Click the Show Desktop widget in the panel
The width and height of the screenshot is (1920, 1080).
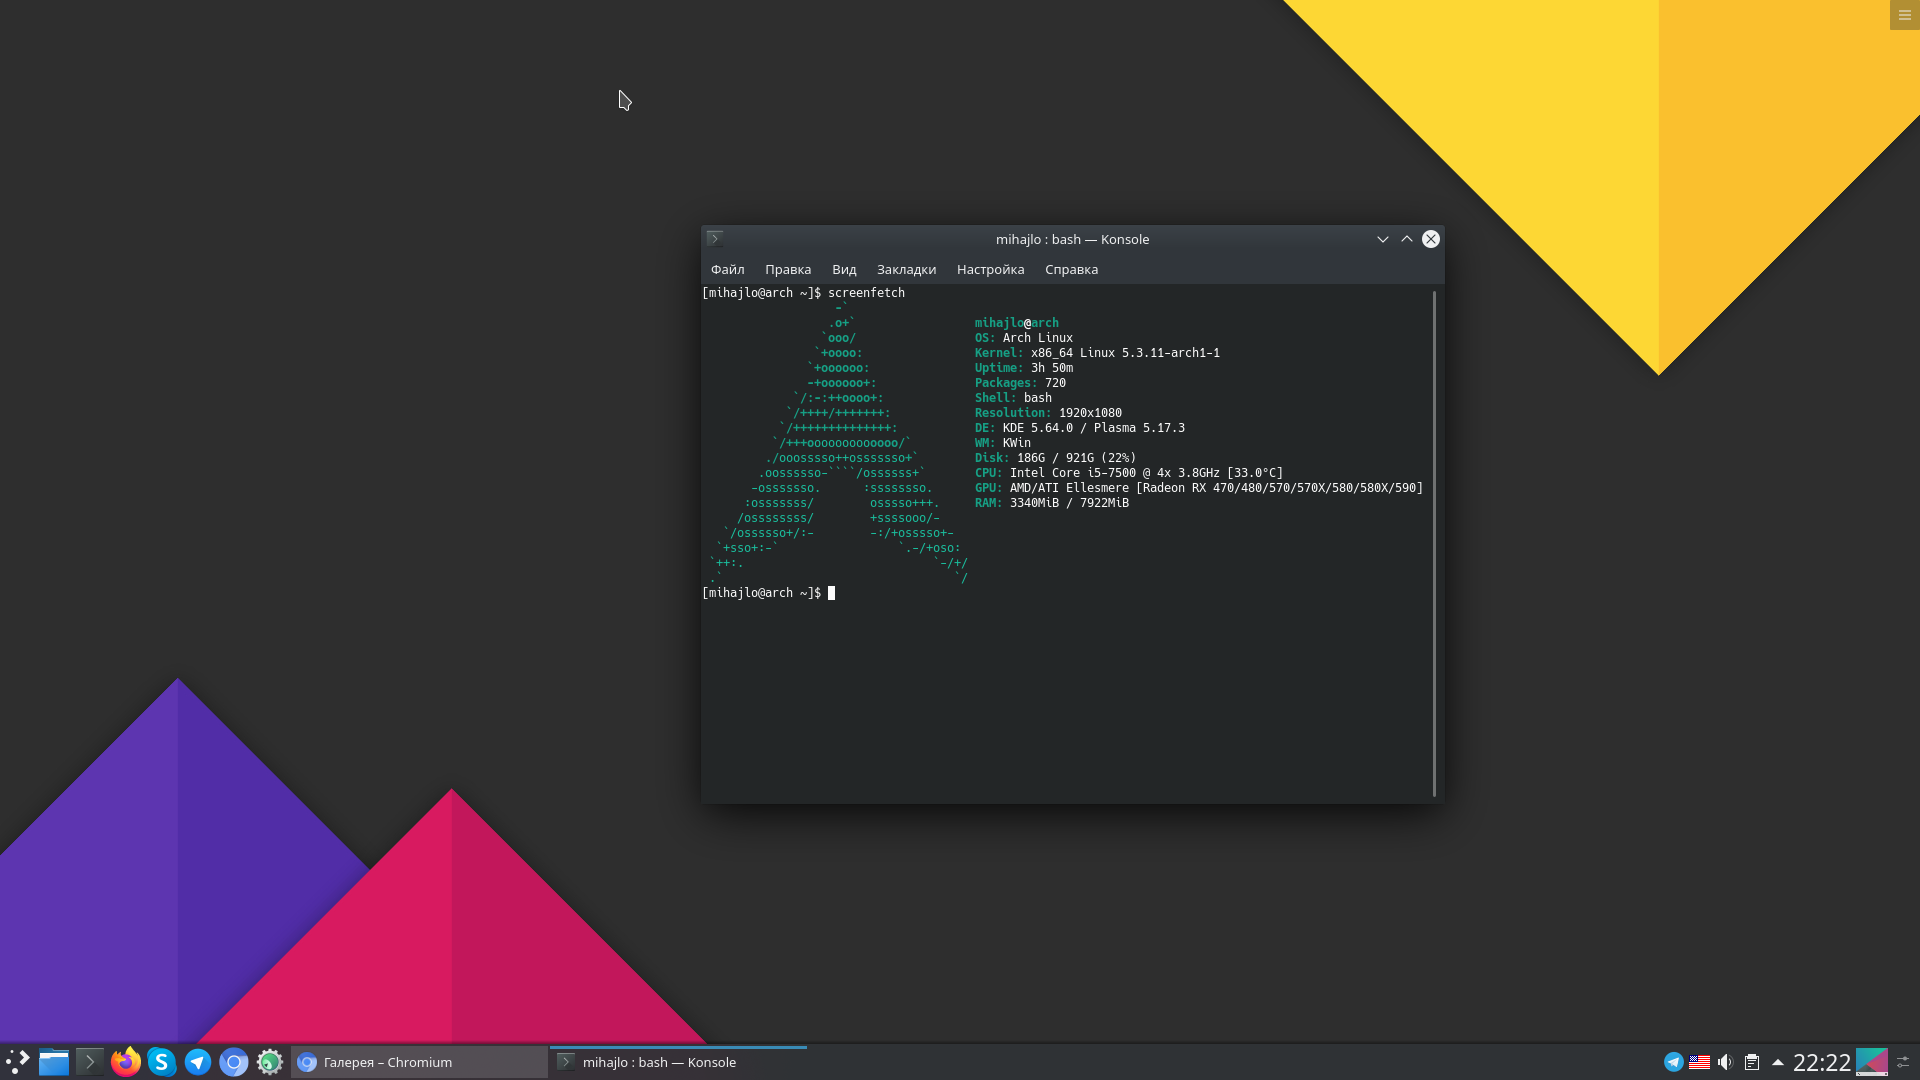tap(1871, 1062)
